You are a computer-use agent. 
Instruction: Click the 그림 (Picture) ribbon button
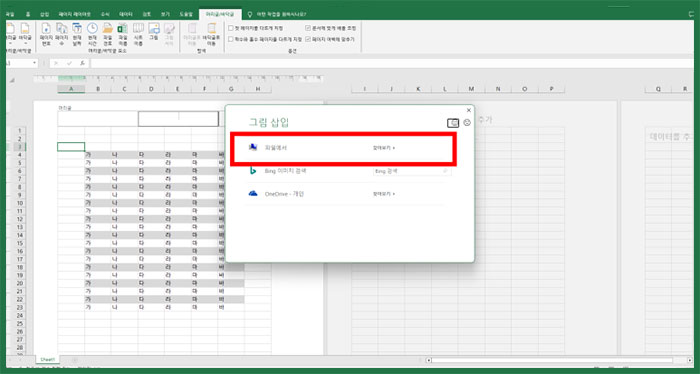[154, 32]
